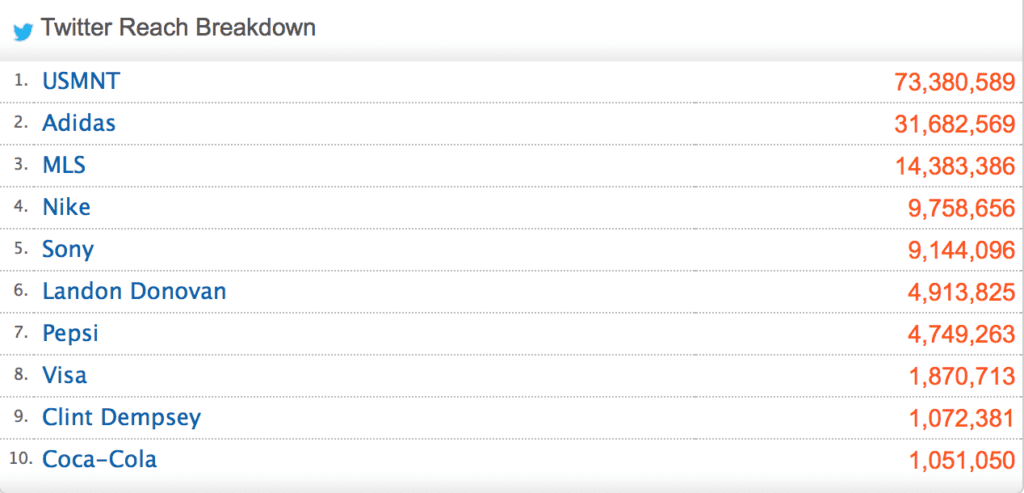Open the Visa entry
The image size is (1024, 493).
point(65,375)
